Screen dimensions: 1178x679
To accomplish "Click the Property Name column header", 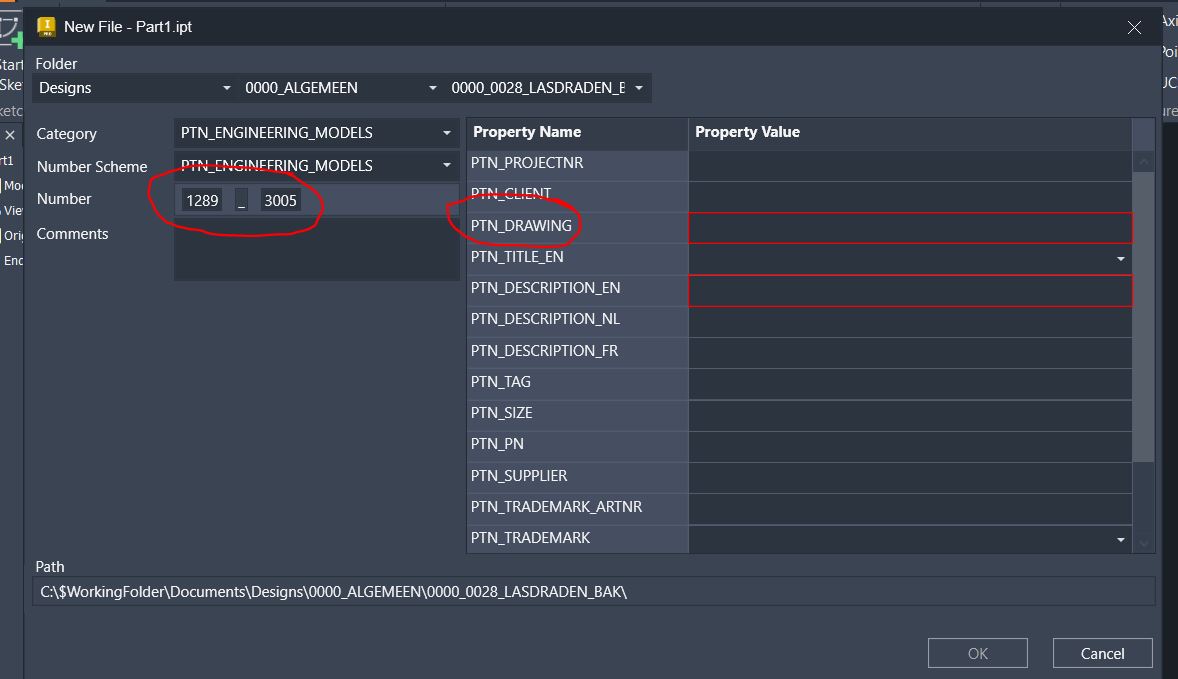I will point(577,132).
